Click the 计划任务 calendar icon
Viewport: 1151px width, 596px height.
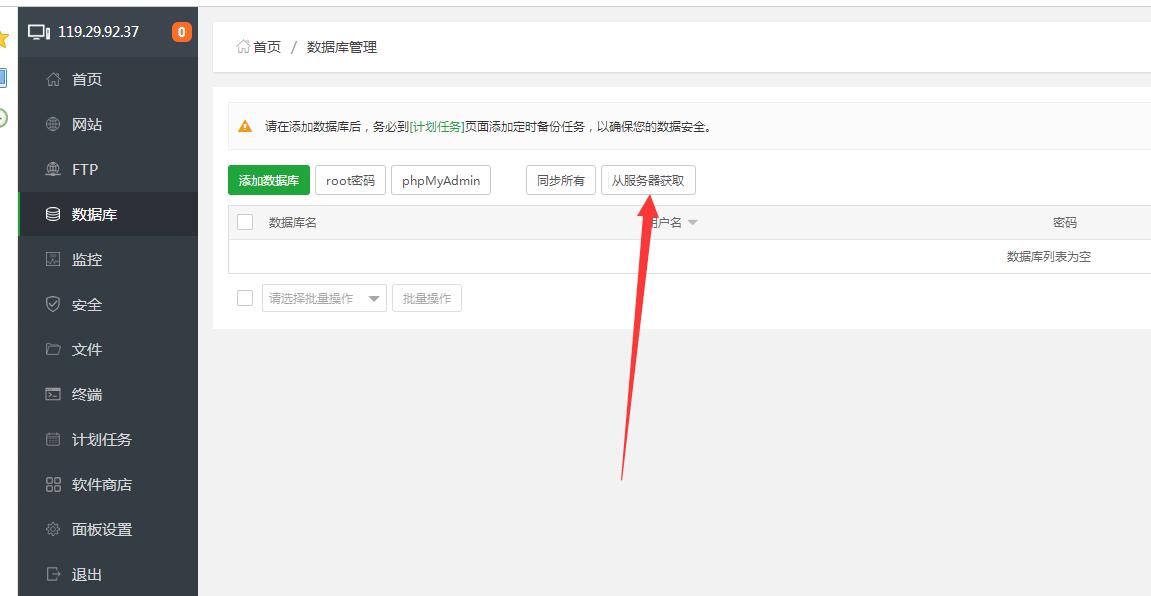click(54, 439)
